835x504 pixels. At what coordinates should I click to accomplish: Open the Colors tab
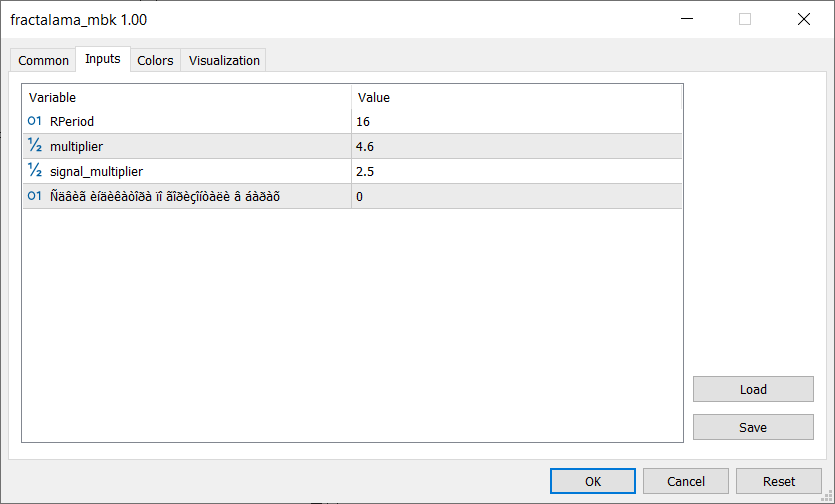coord(155,60)
